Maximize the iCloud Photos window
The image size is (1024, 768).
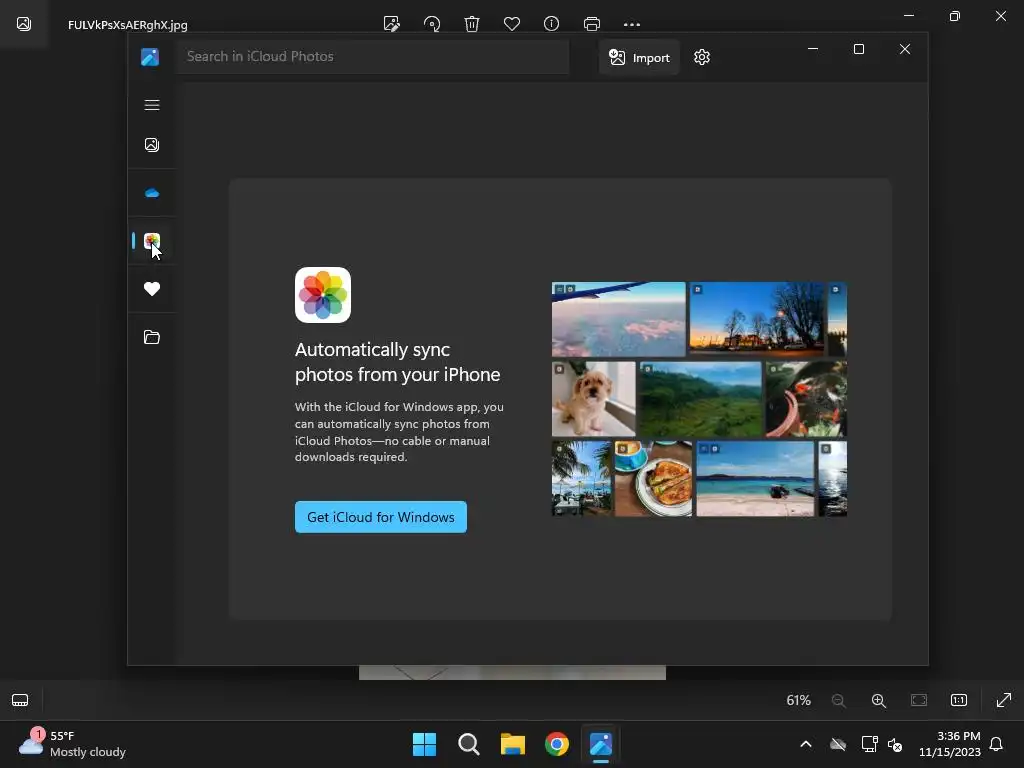pyautogui.click(x=859, y=49)
